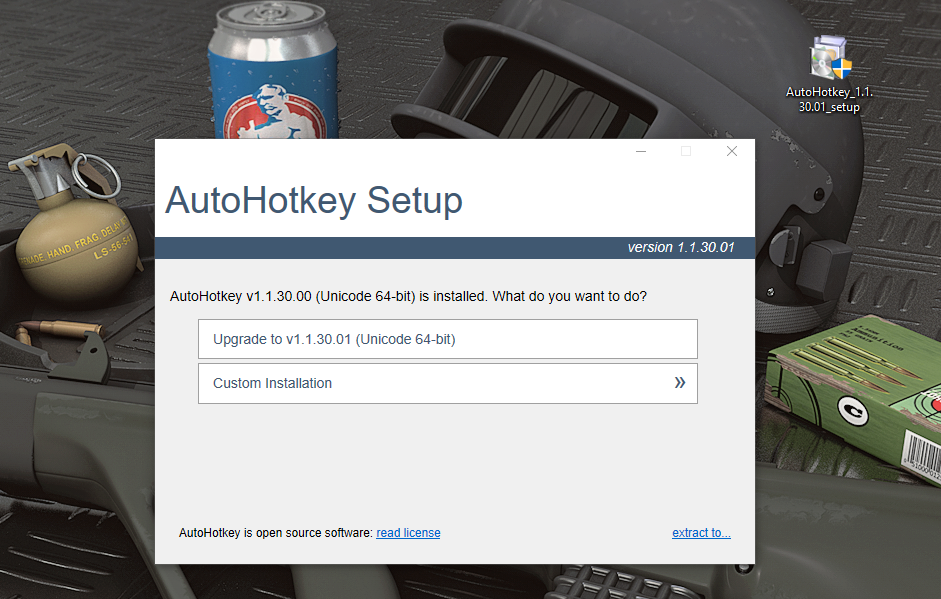Screen dimensions: 941x599
Task: Open the AutoHotkey_1.1.30.01_setup desktop icon
Action: click(829, 74)
